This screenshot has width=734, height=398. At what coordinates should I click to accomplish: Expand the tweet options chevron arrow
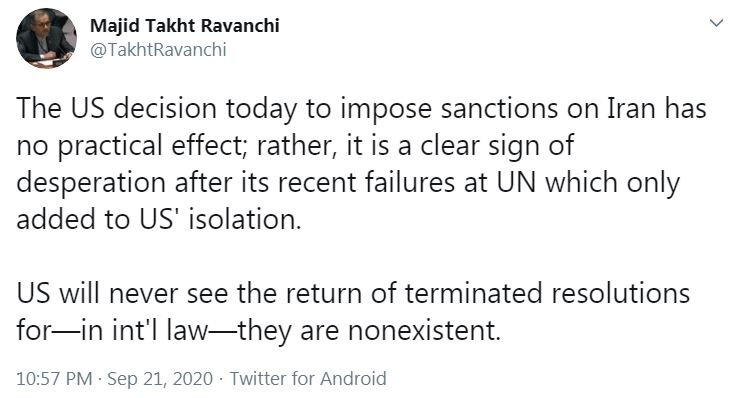point(716,23)
